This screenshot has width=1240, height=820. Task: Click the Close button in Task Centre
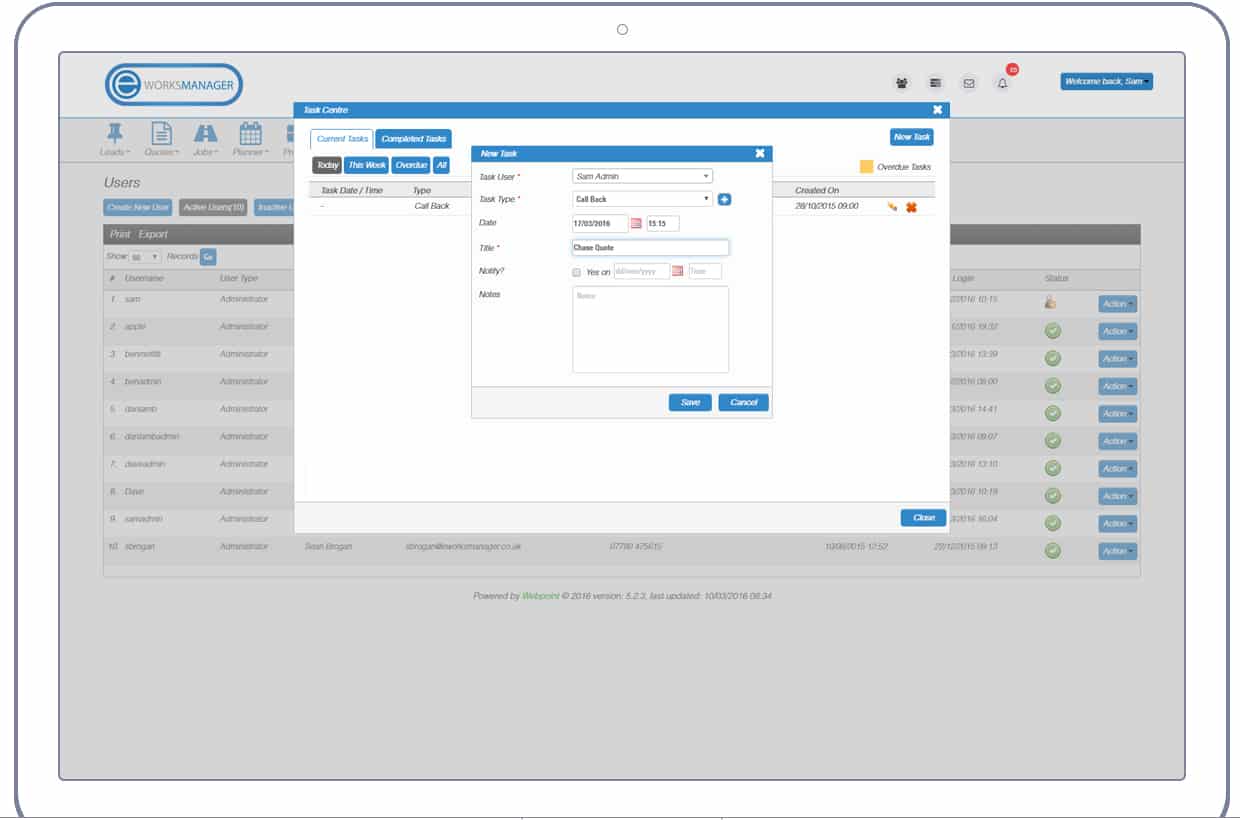pos(923,518)
